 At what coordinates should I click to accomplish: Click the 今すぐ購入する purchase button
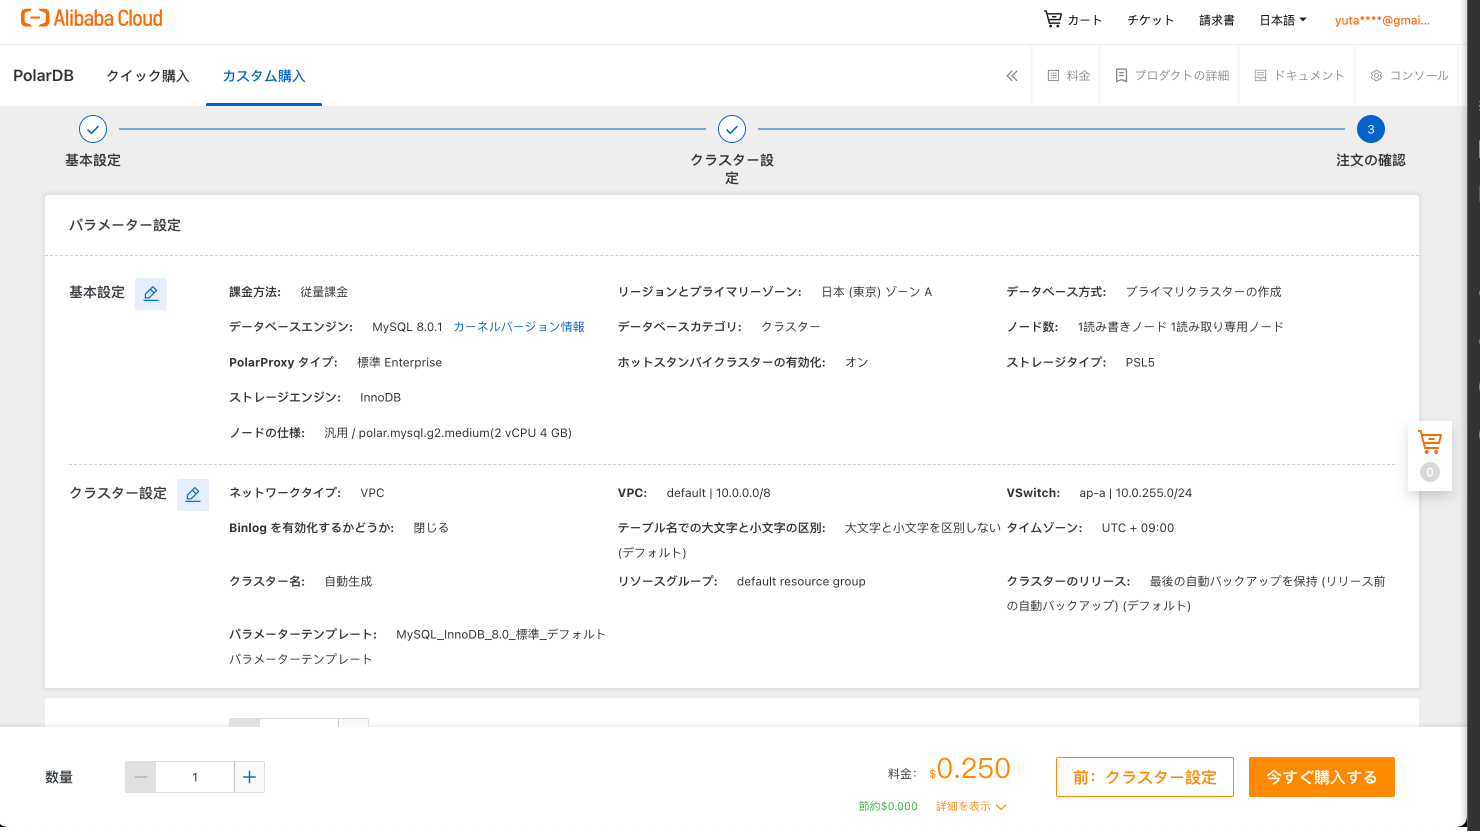click(1321, 777)
